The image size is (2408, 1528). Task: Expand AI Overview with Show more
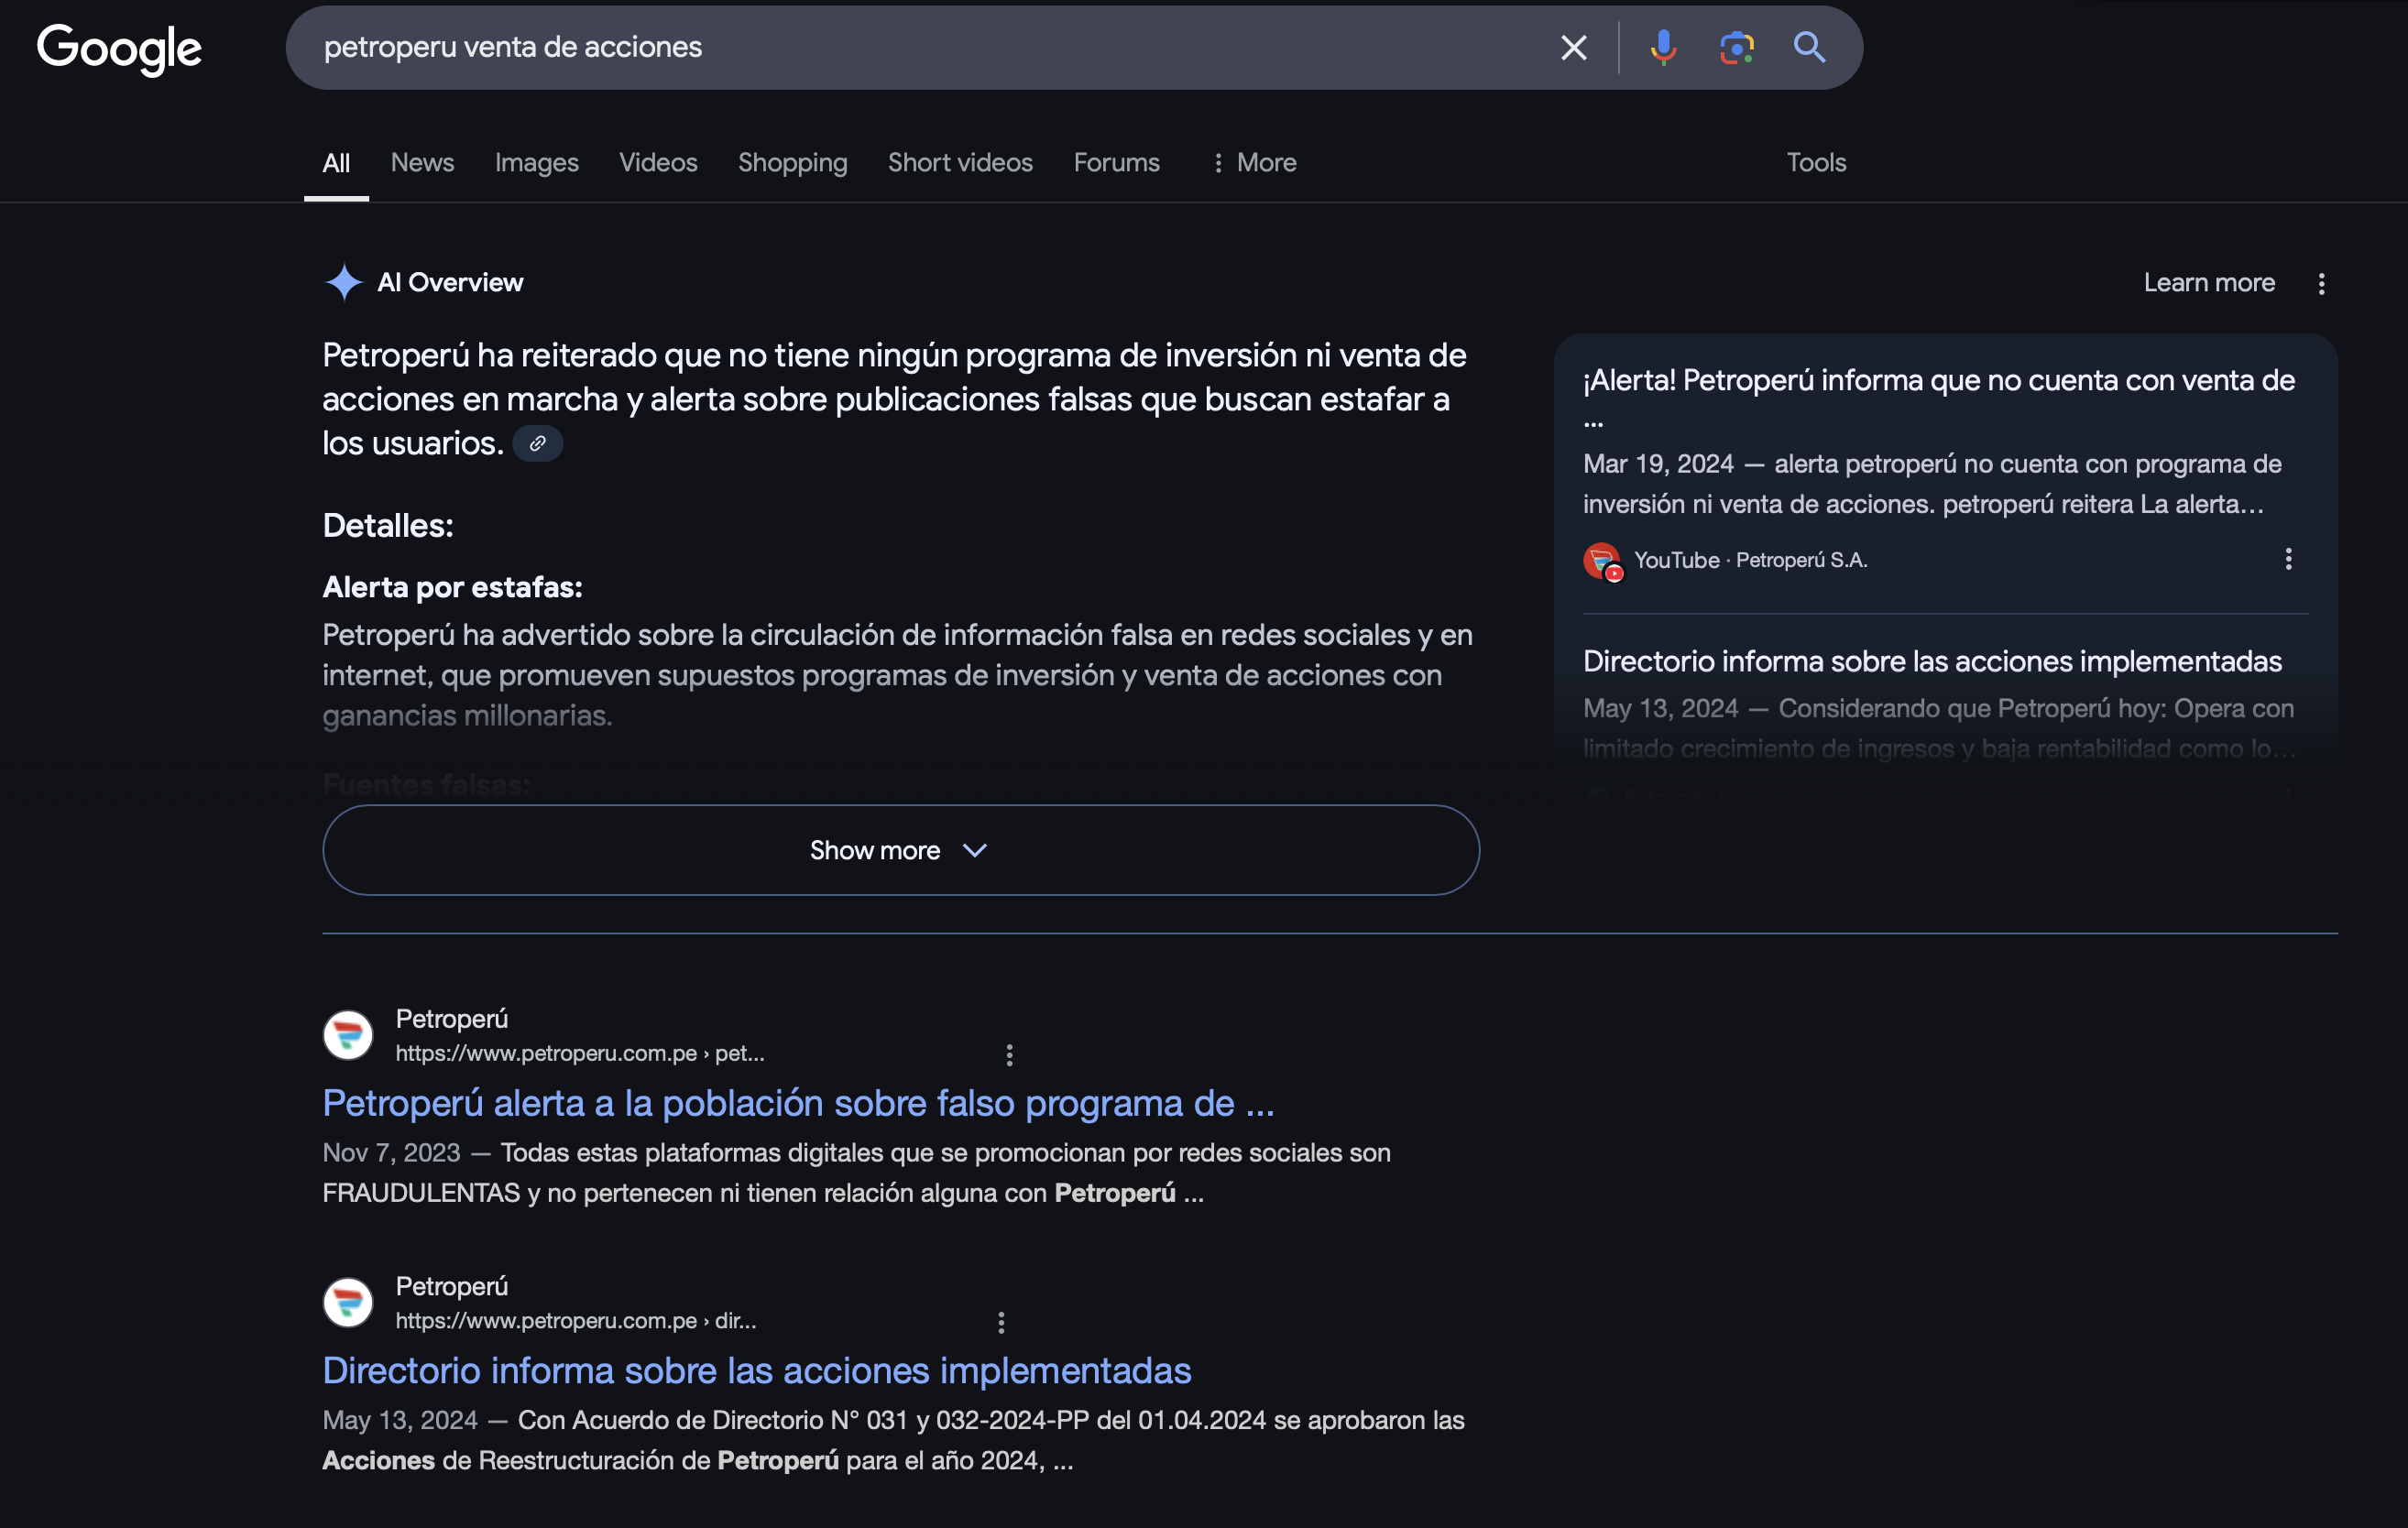point(900,850)
